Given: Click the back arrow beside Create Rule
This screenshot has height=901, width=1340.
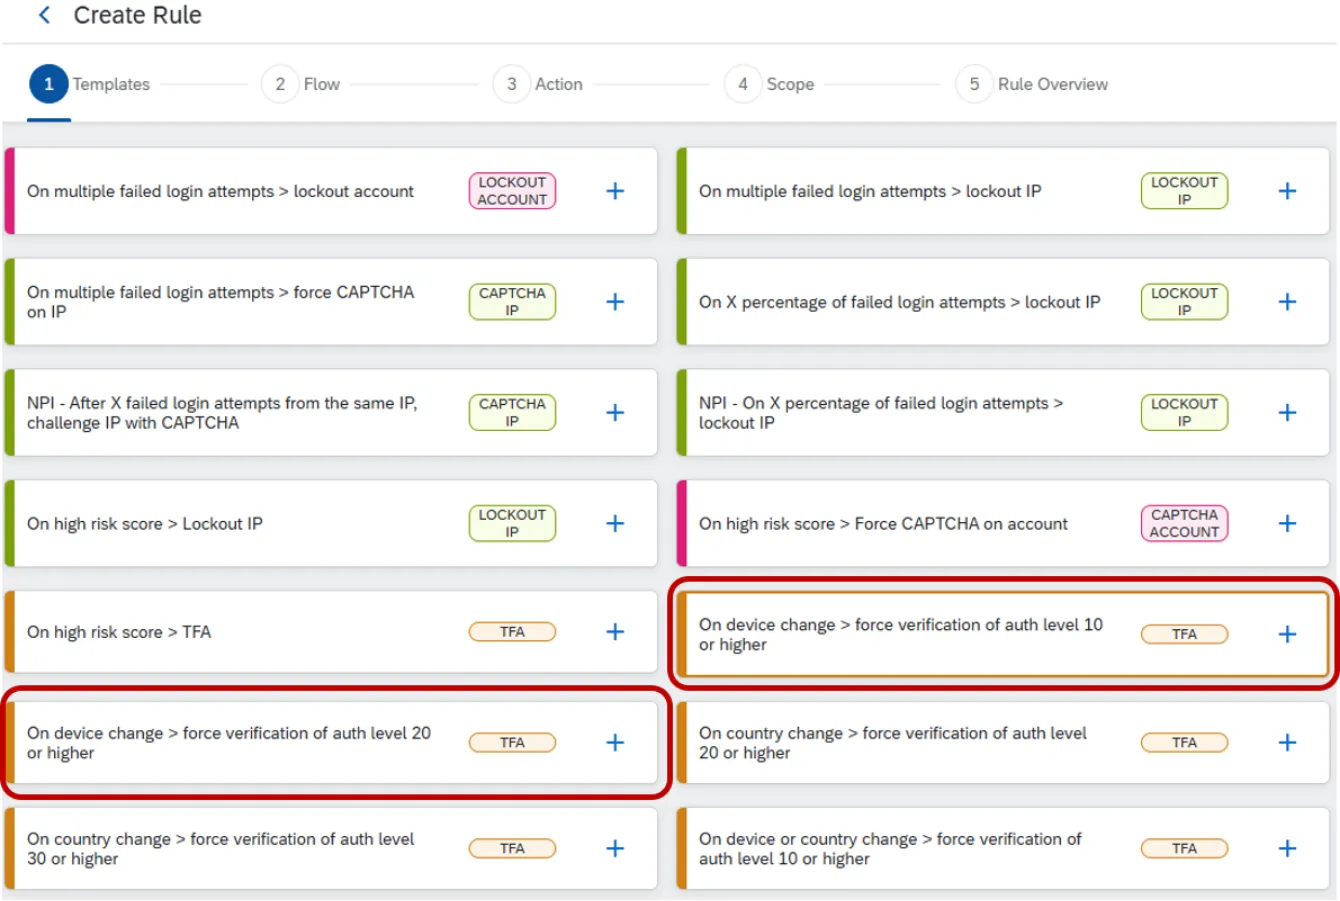Looking at the screenshot, I should pyautogui.click(x=44, y=15).
